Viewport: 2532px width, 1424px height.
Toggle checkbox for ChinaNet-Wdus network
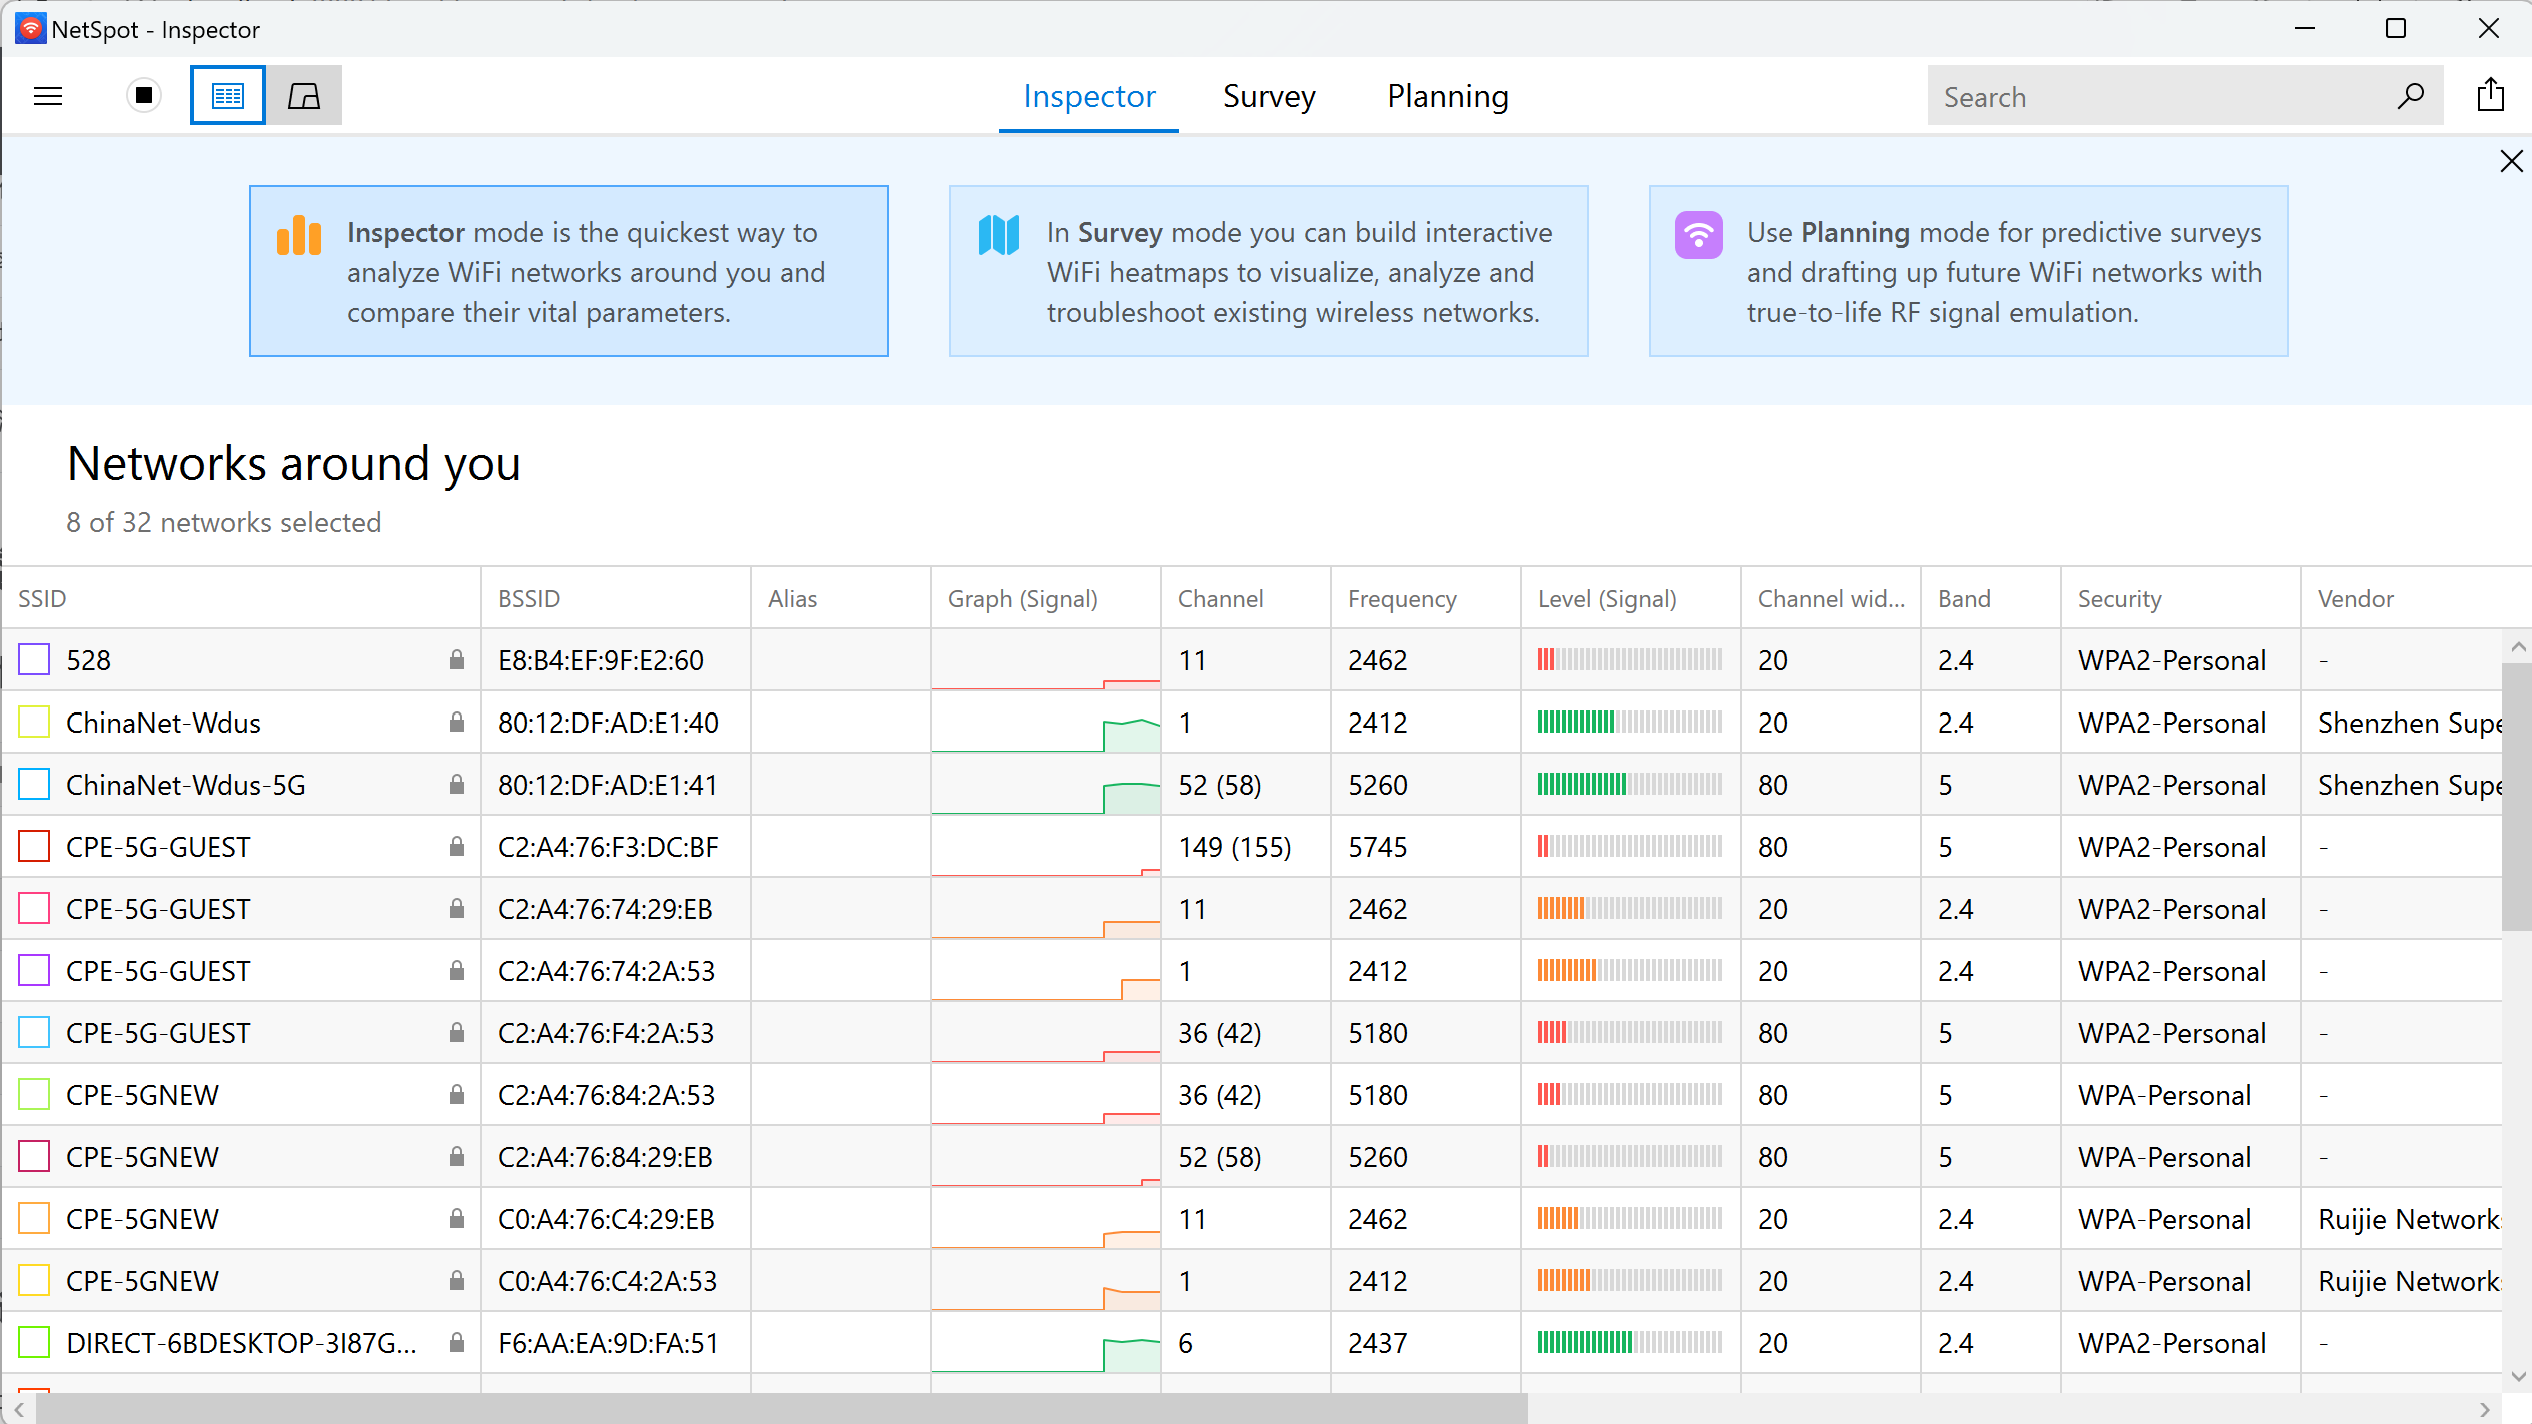pos(34,722)
